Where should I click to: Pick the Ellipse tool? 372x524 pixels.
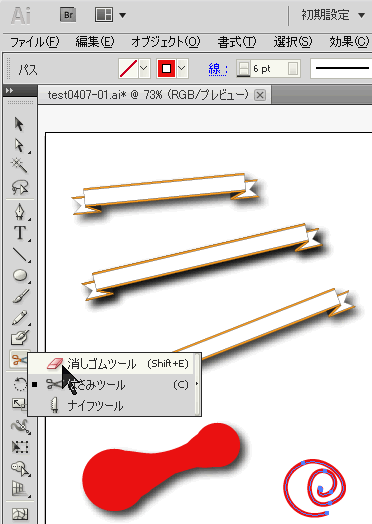(20, 275)
